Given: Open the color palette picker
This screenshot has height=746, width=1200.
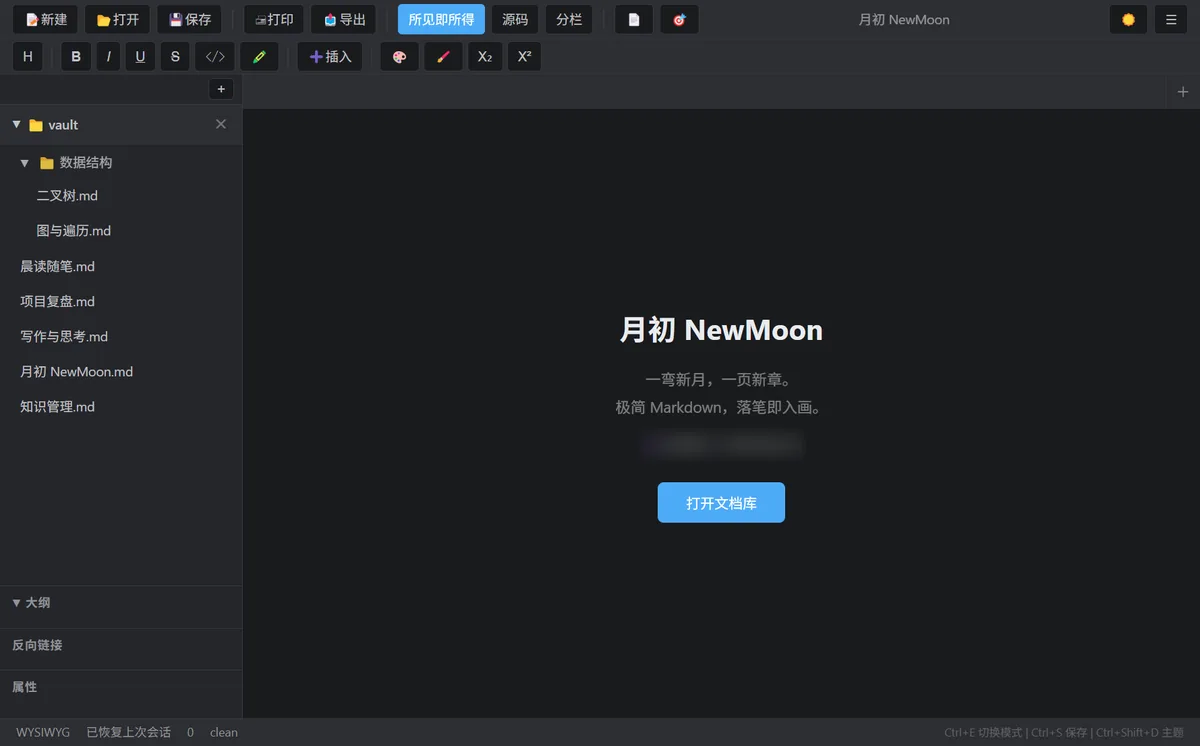Looking at the screenshot, I should [400, 57].
